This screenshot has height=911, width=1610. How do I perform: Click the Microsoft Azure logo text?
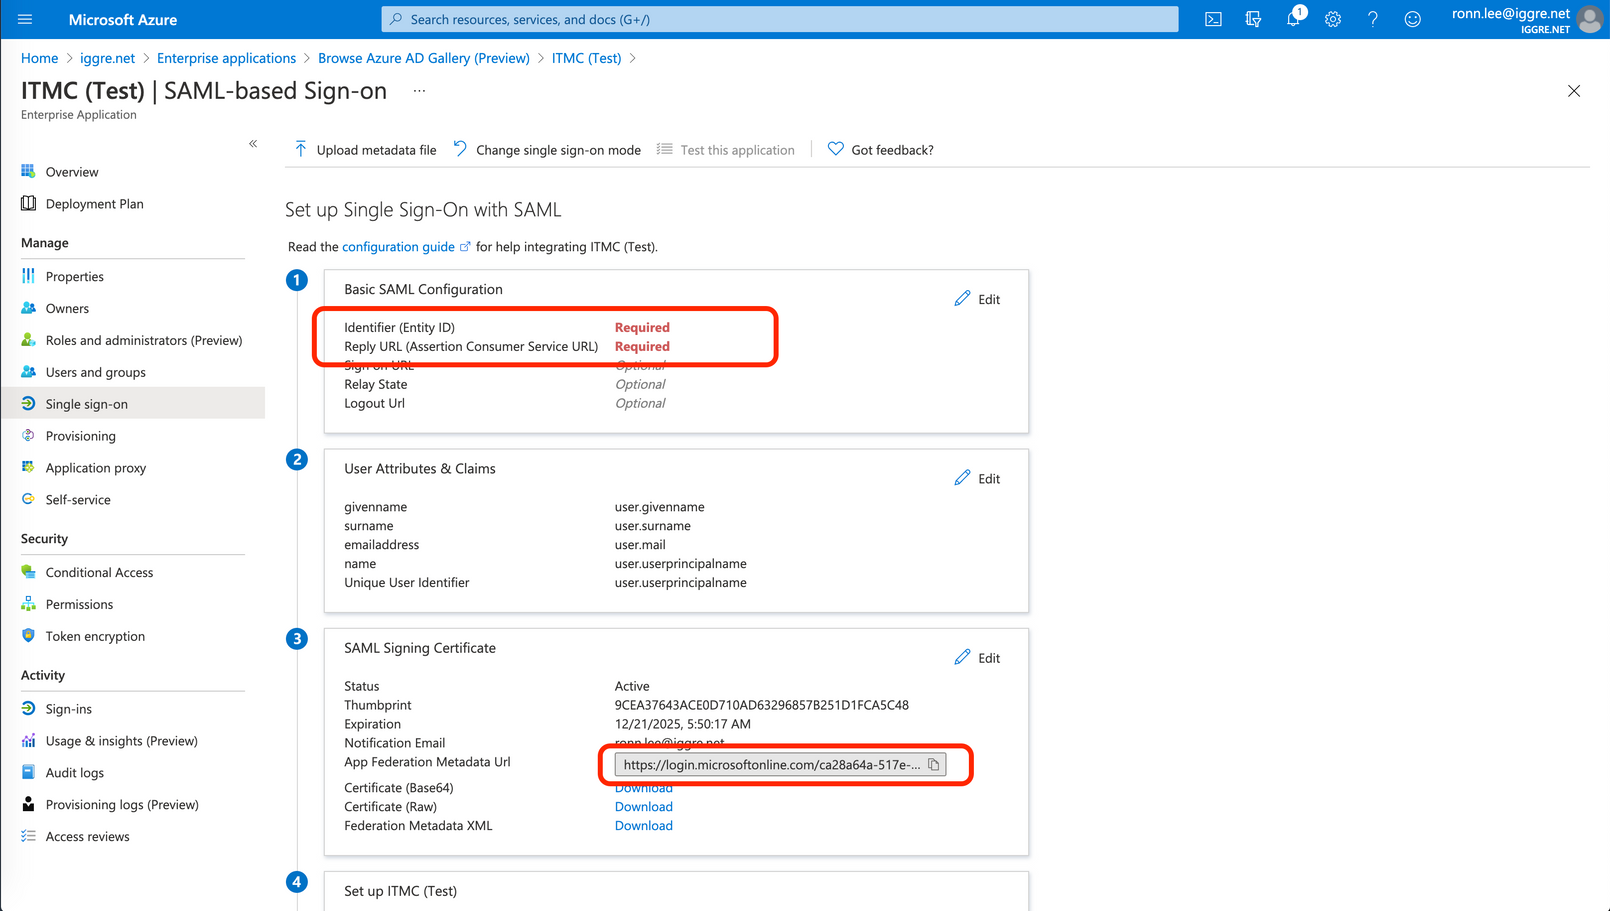tap(123, 19)
